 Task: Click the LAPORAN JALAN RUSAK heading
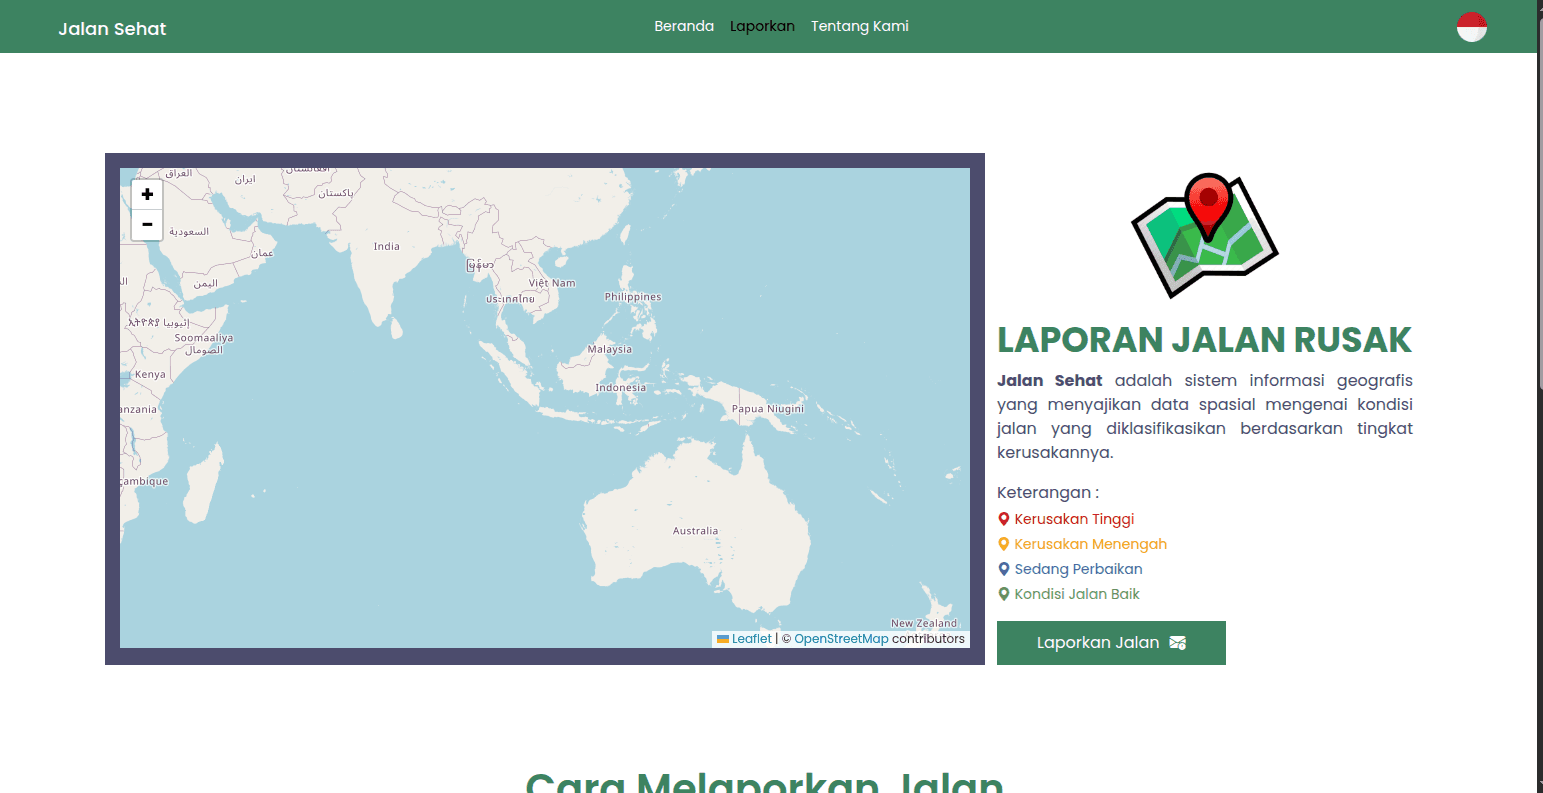(1204, 340)
